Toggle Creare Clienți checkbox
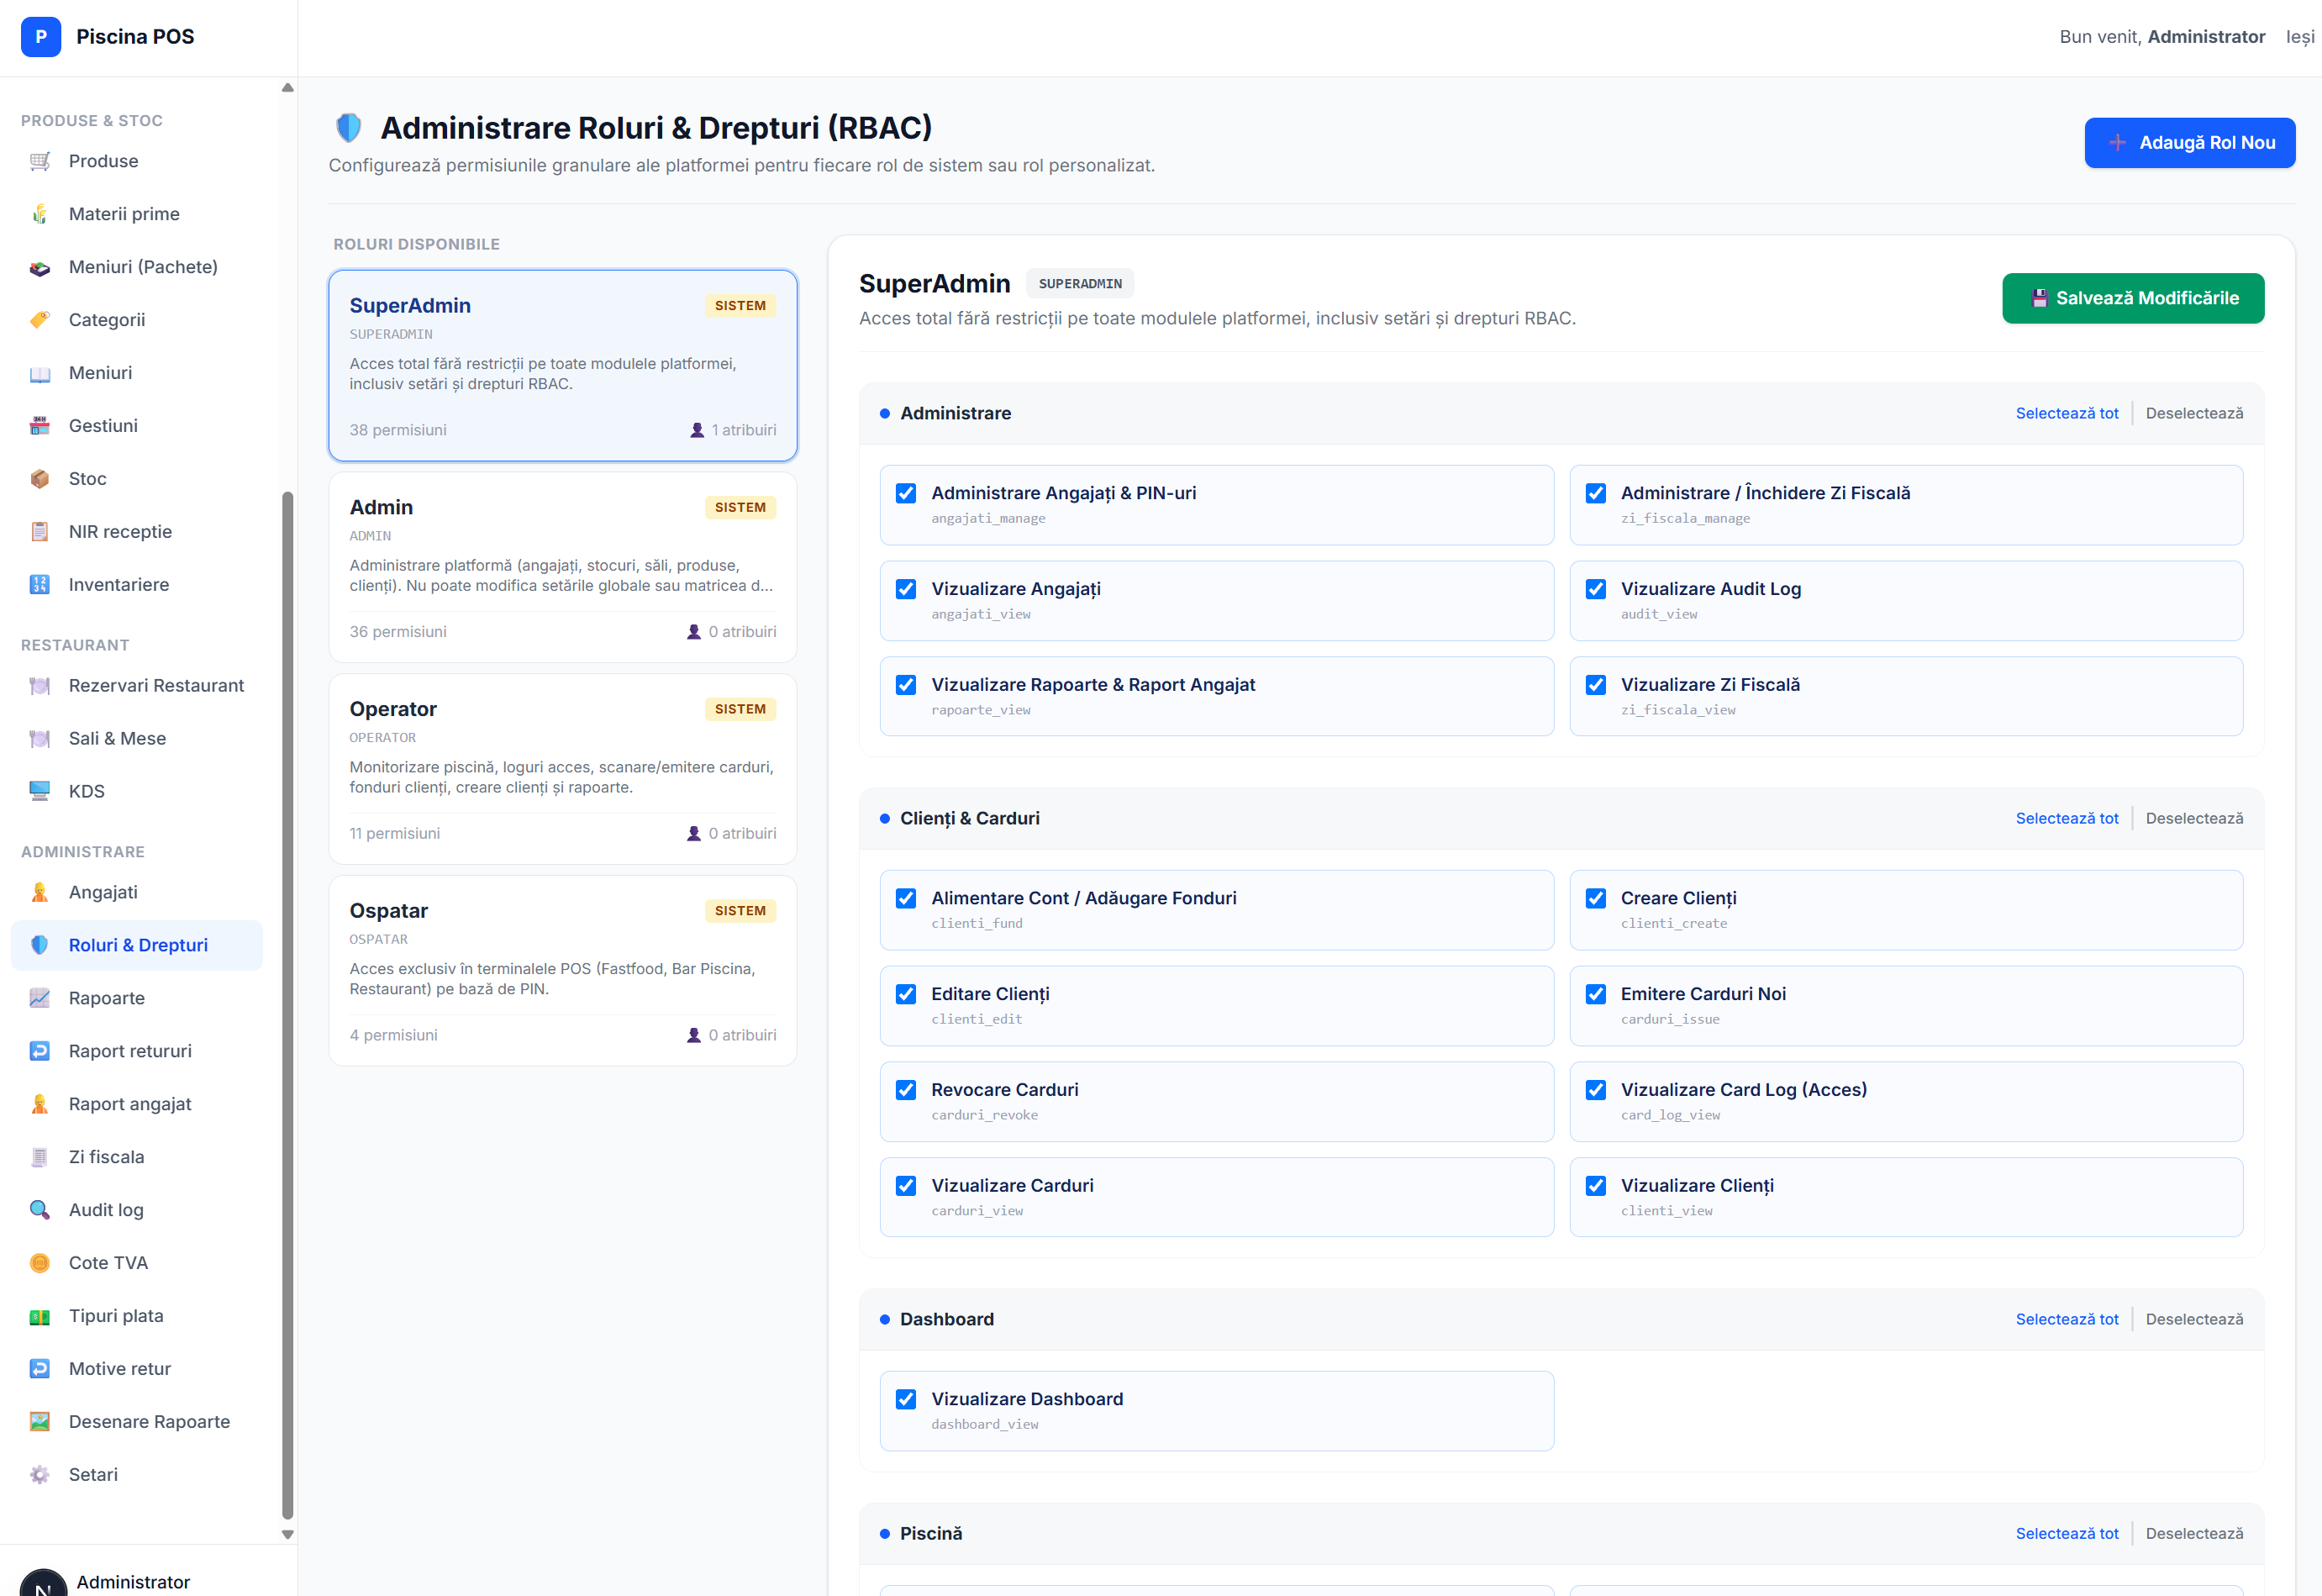 (x=1596, y=899)
